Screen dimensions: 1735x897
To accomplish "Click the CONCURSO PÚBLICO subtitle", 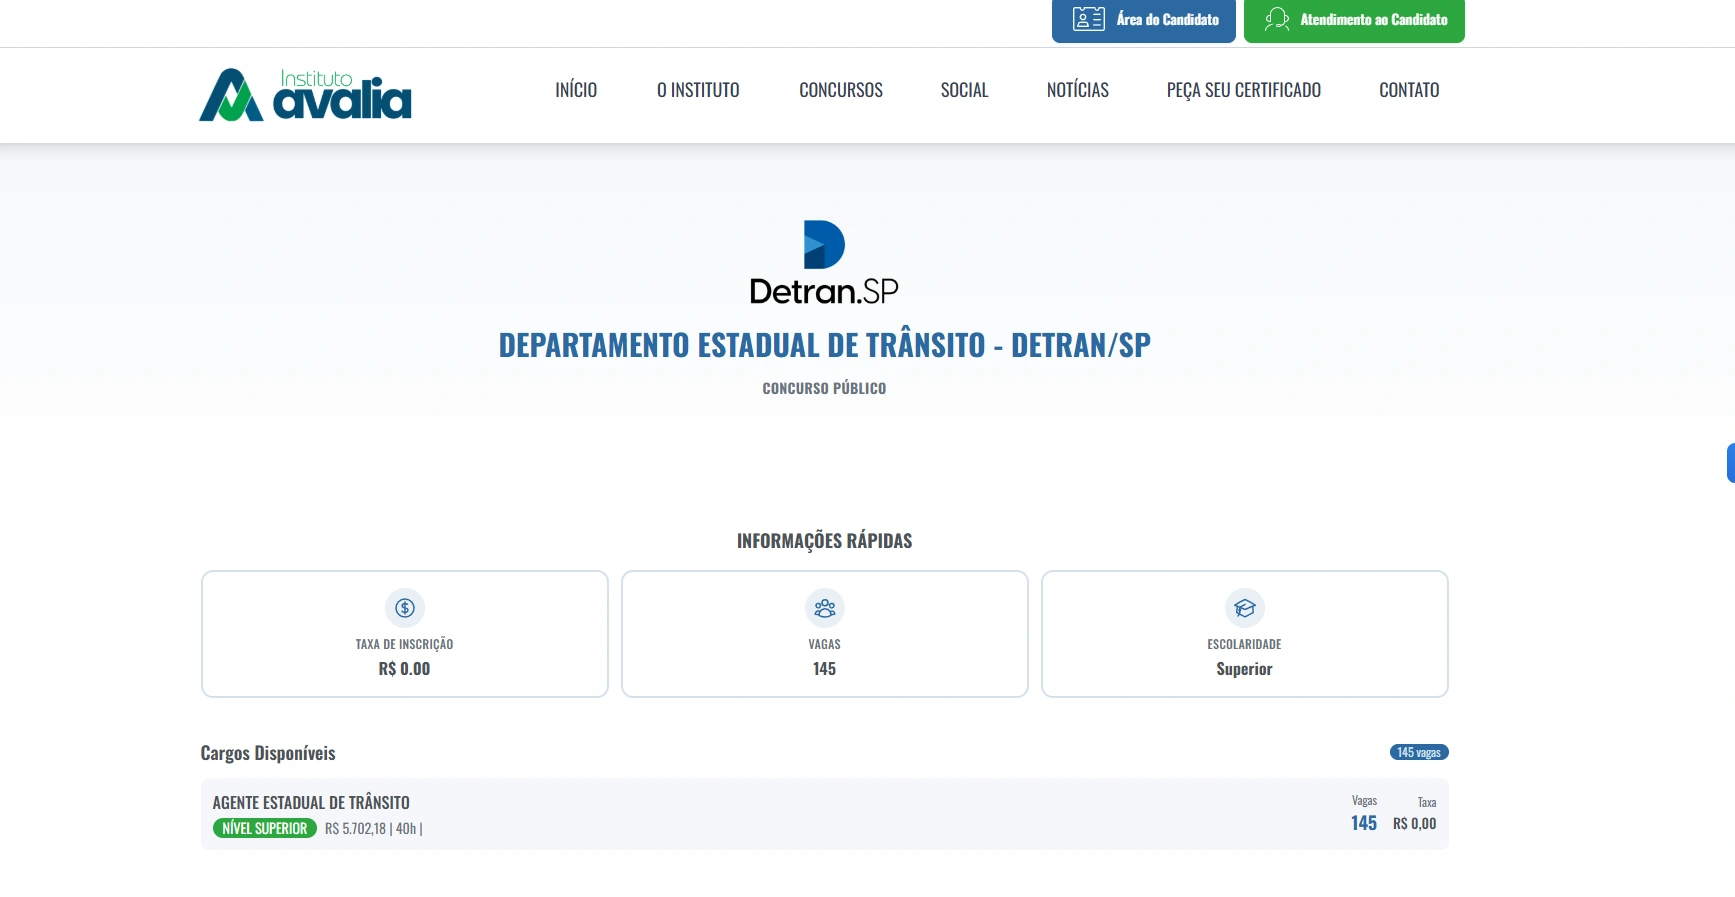I will point(824,388).
